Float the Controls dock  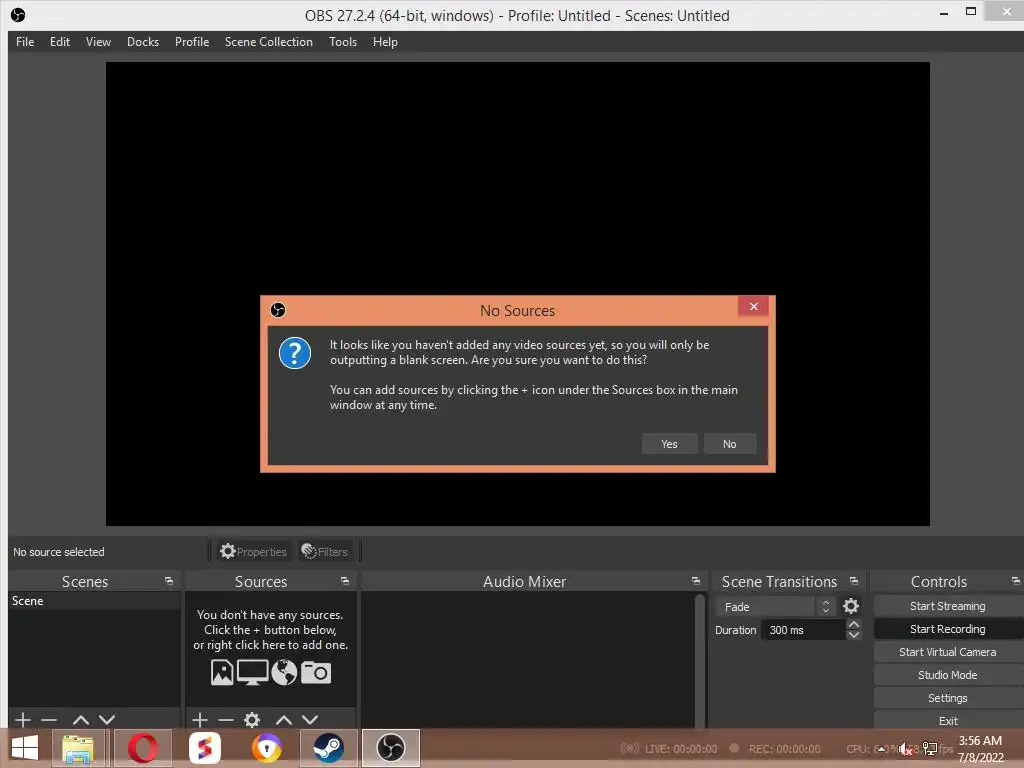[x=1016, y=581]
